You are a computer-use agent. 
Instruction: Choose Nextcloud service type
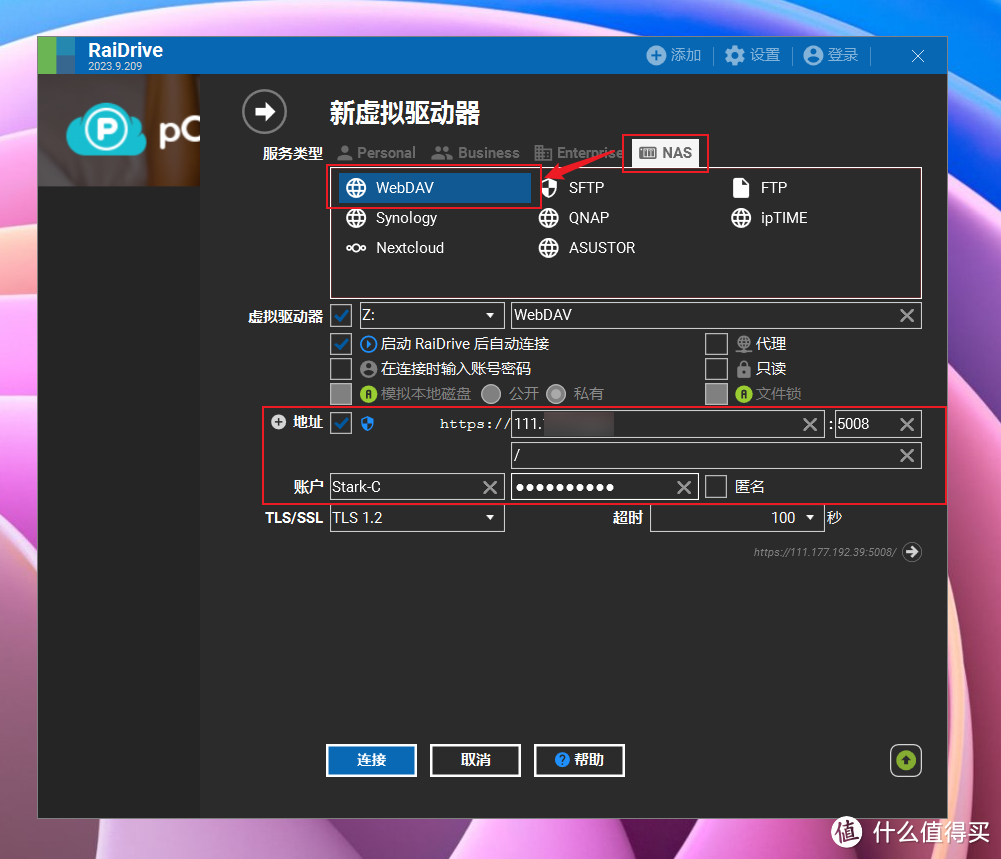395,248
